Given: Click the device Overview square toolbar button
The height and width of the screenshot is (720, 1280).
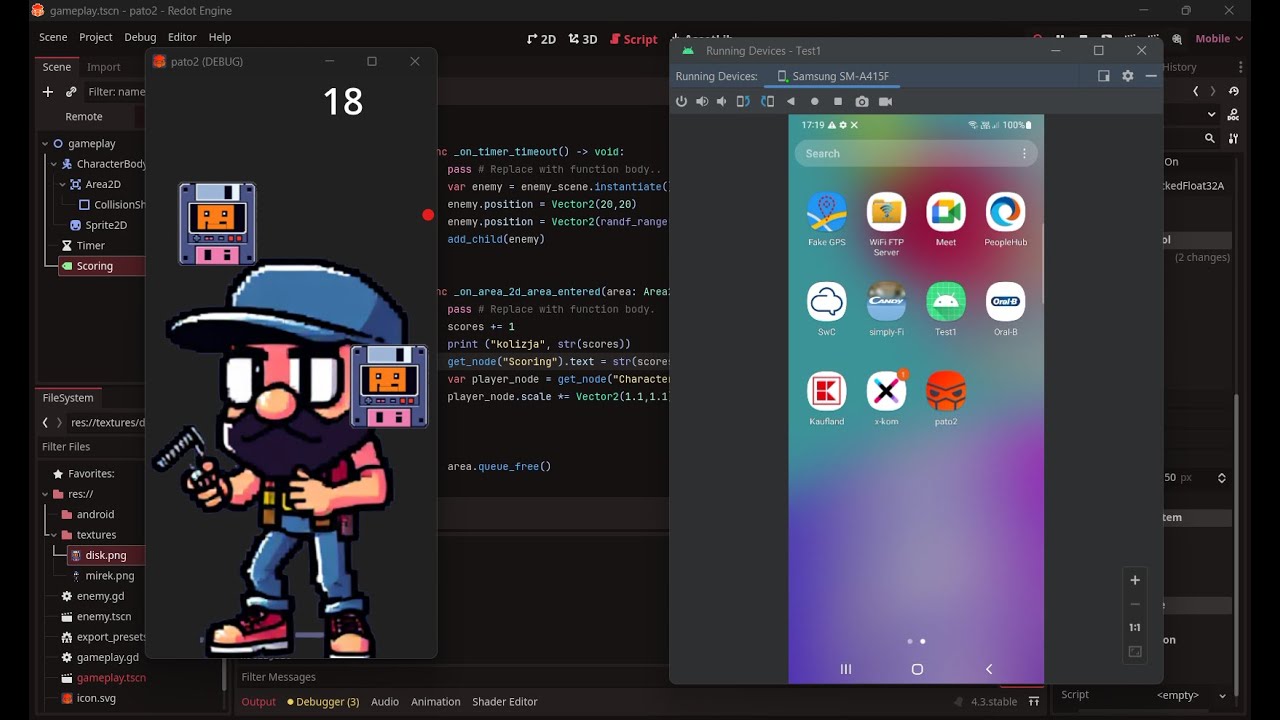Looking at the screenshot, I should coord(838,101).
